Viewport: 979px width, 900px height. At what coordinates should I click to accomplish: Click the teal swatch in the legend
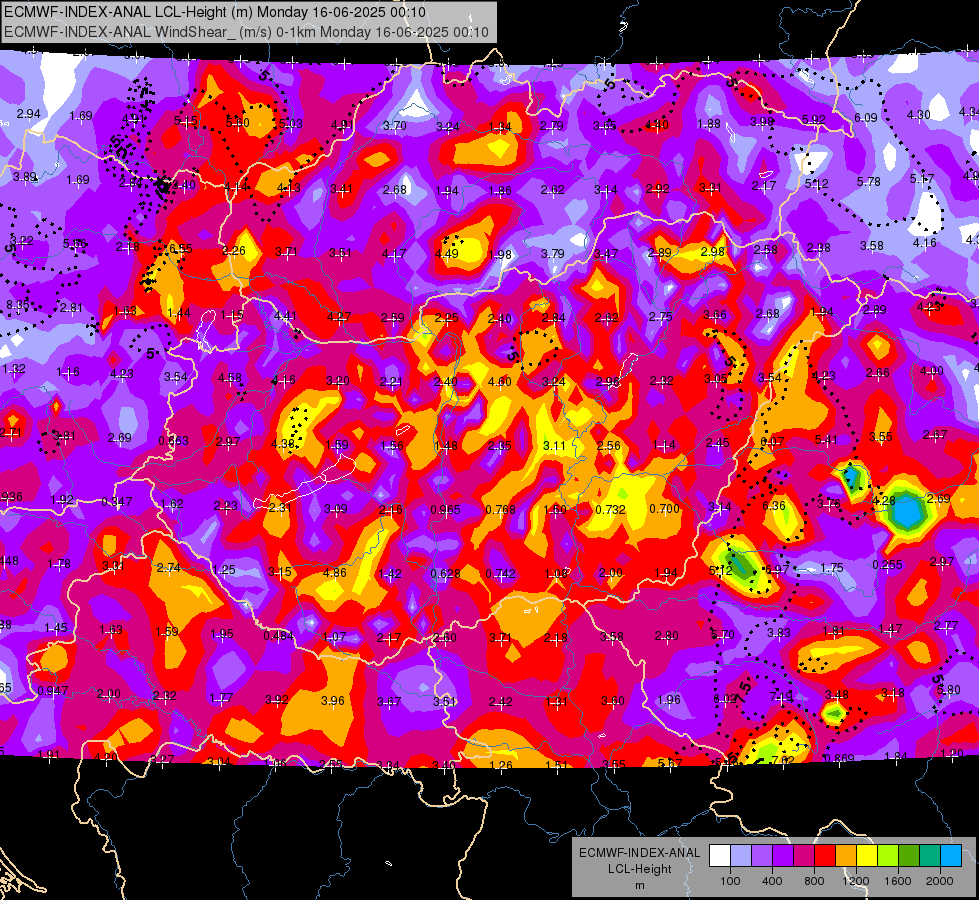(x=930, y=856)
